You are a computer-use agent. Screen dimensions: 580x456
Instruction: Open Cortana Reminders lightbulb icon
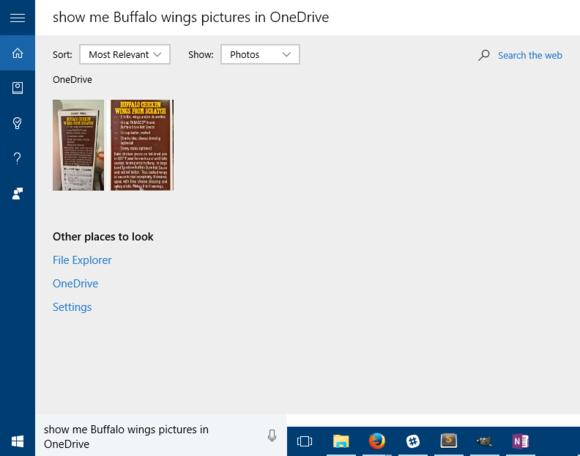click(17, 123)
